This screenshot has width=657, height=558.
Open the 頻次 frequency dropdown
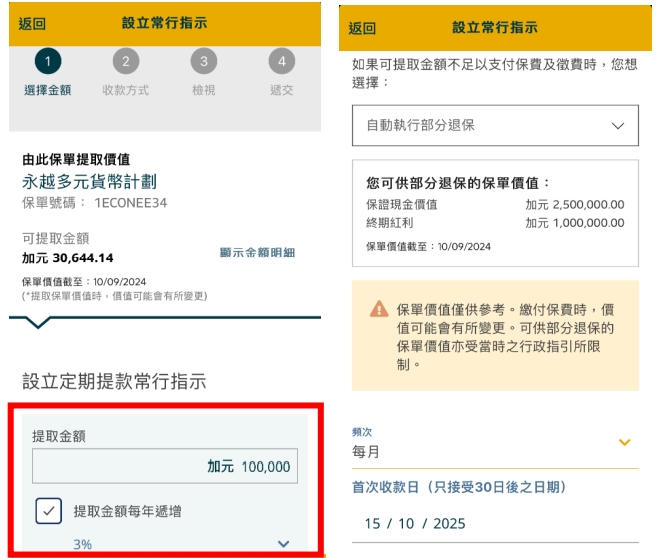coord(495,443)
